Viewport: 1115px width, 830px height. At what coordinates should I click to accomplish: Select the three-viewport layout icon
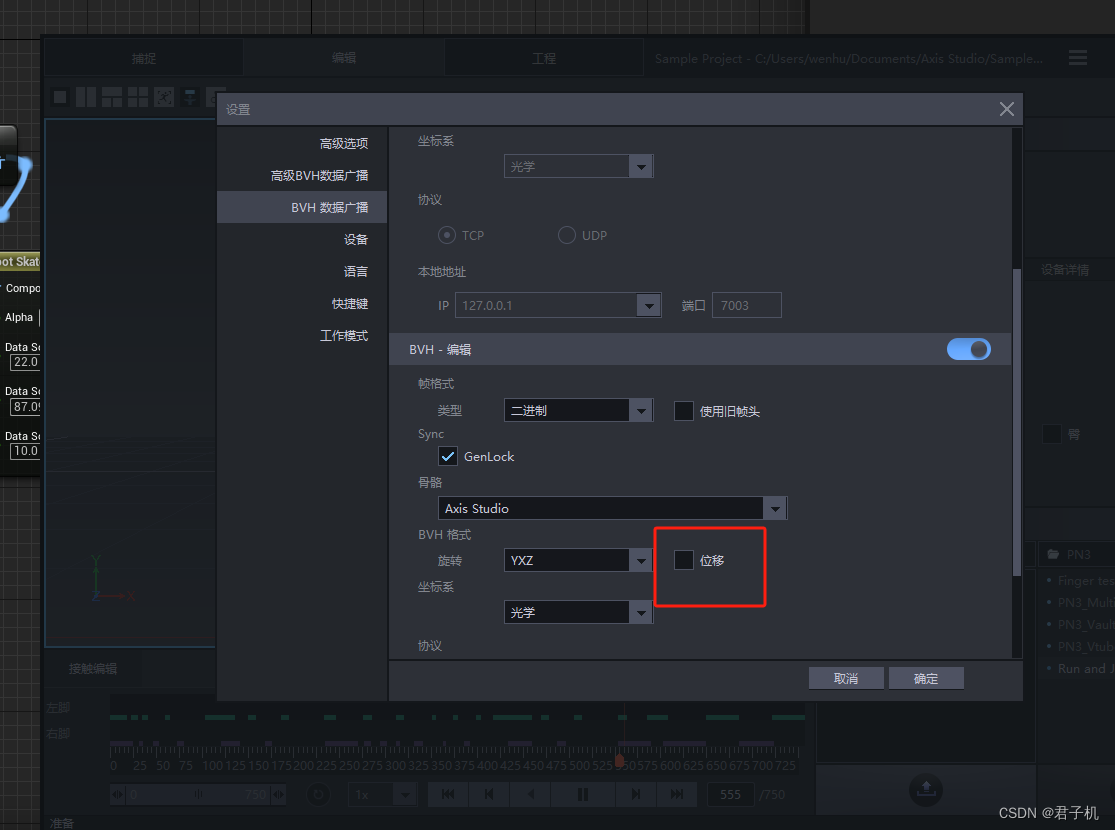112,96
